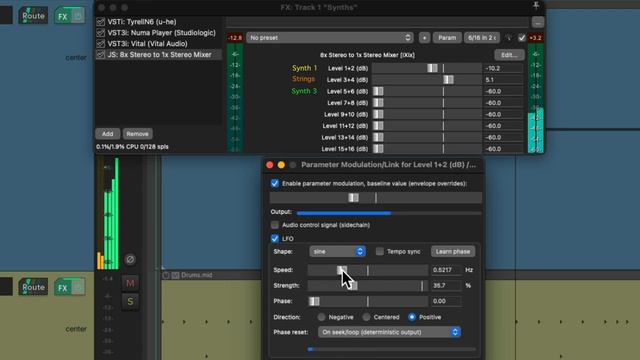The image size is (640, 360).
Task: Toggle Vital FX enable checkbox
Action: (x=100, y=44)
